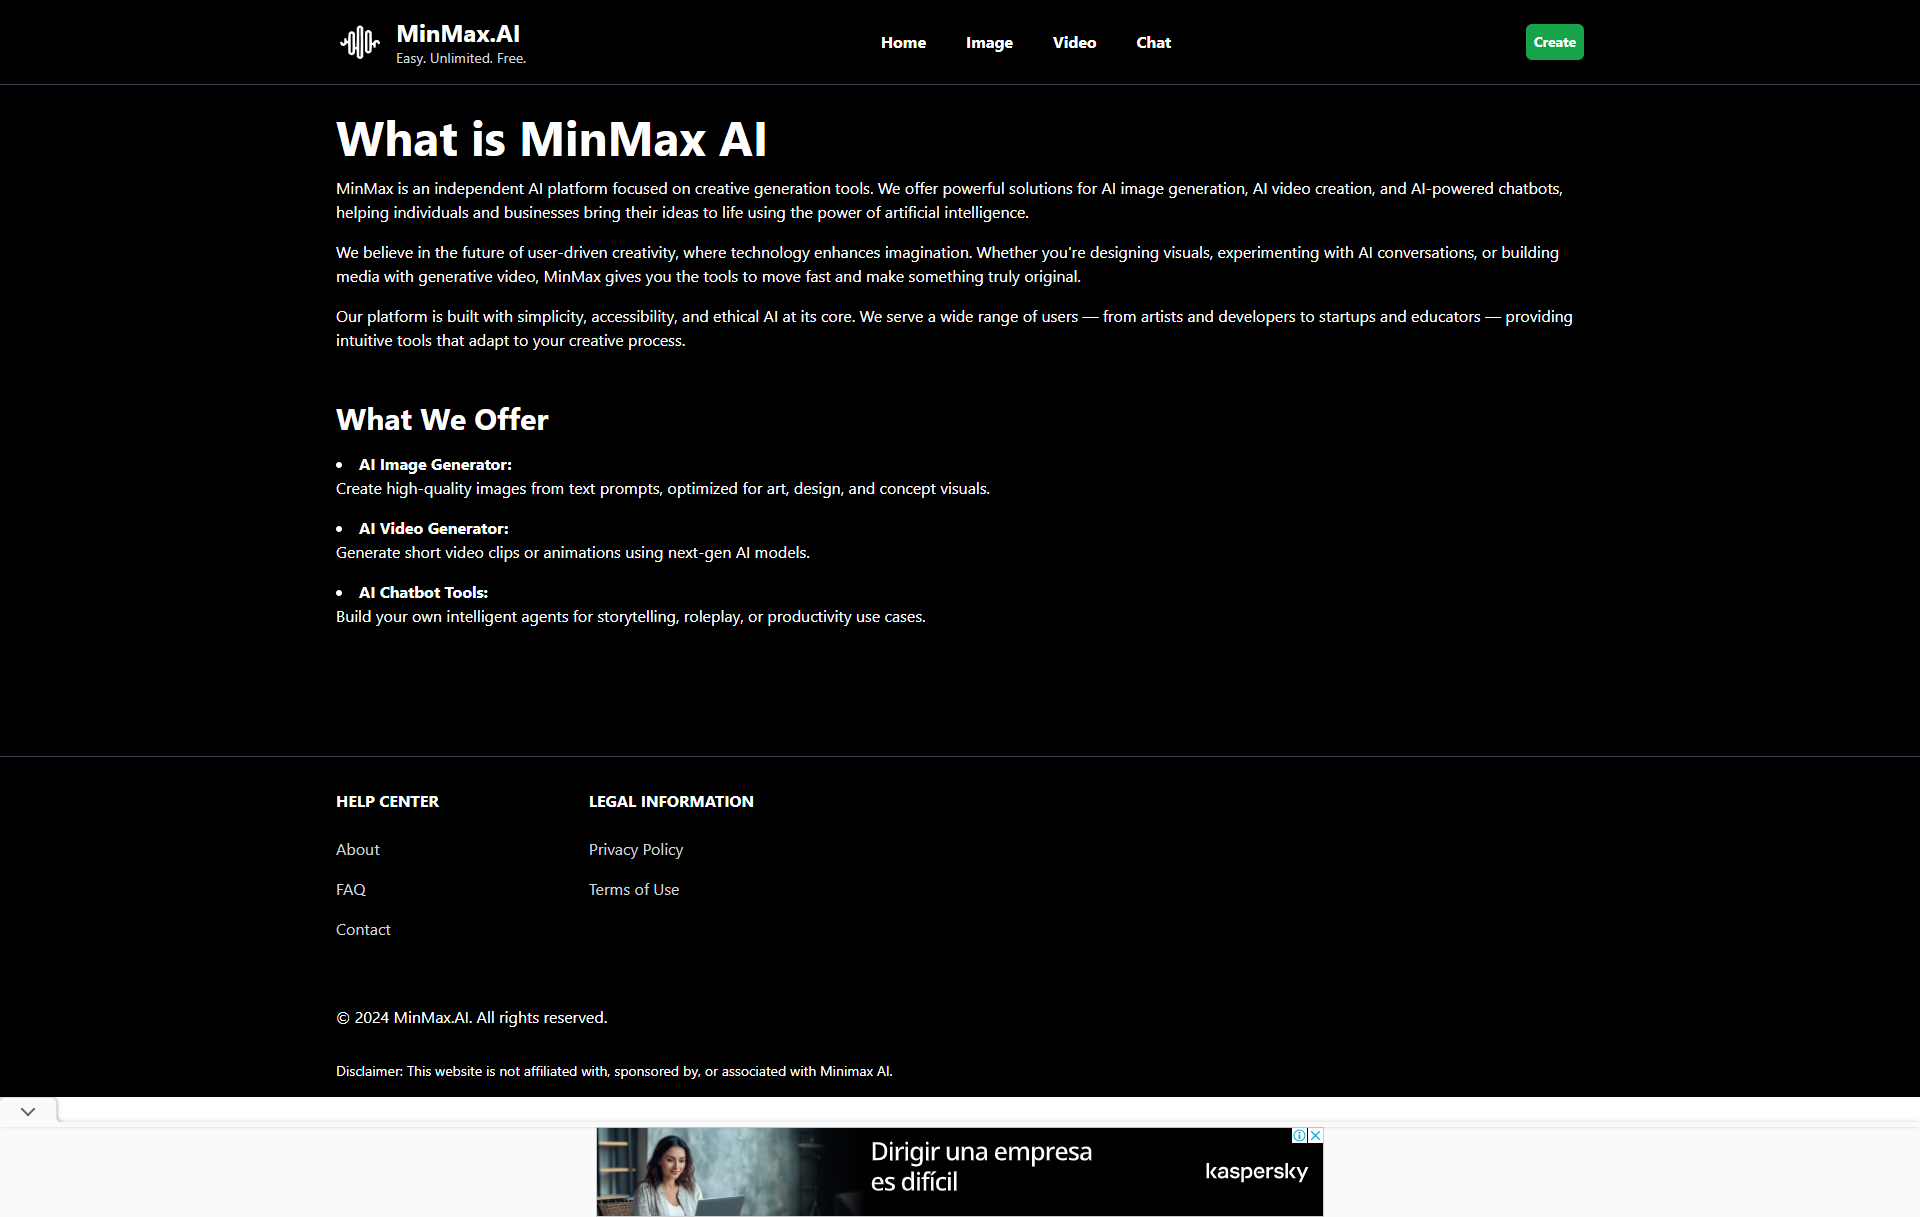Click the MinMax.AI waveform logo icon

[x=359, y=43]
